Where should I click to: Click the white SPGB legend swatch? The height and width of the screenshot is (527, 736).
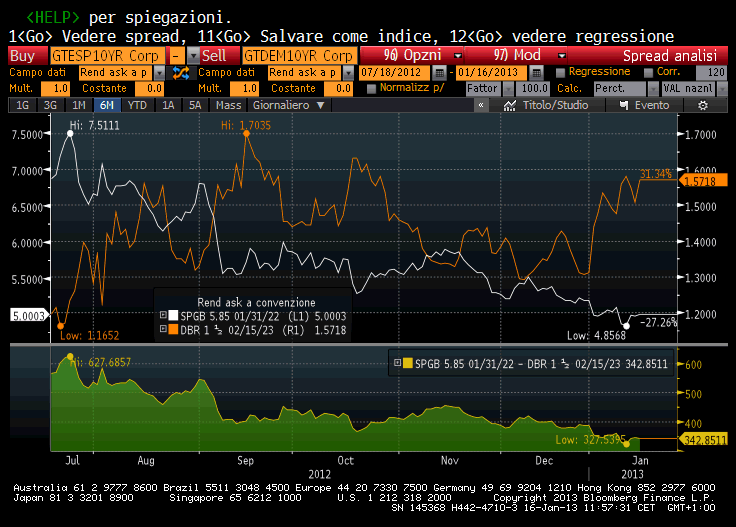click(x=174, y=315)
